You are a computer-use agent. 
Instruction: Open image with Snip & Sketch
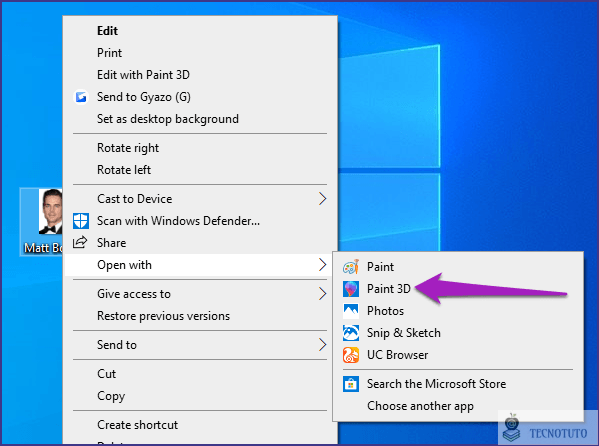pos(458,333)
